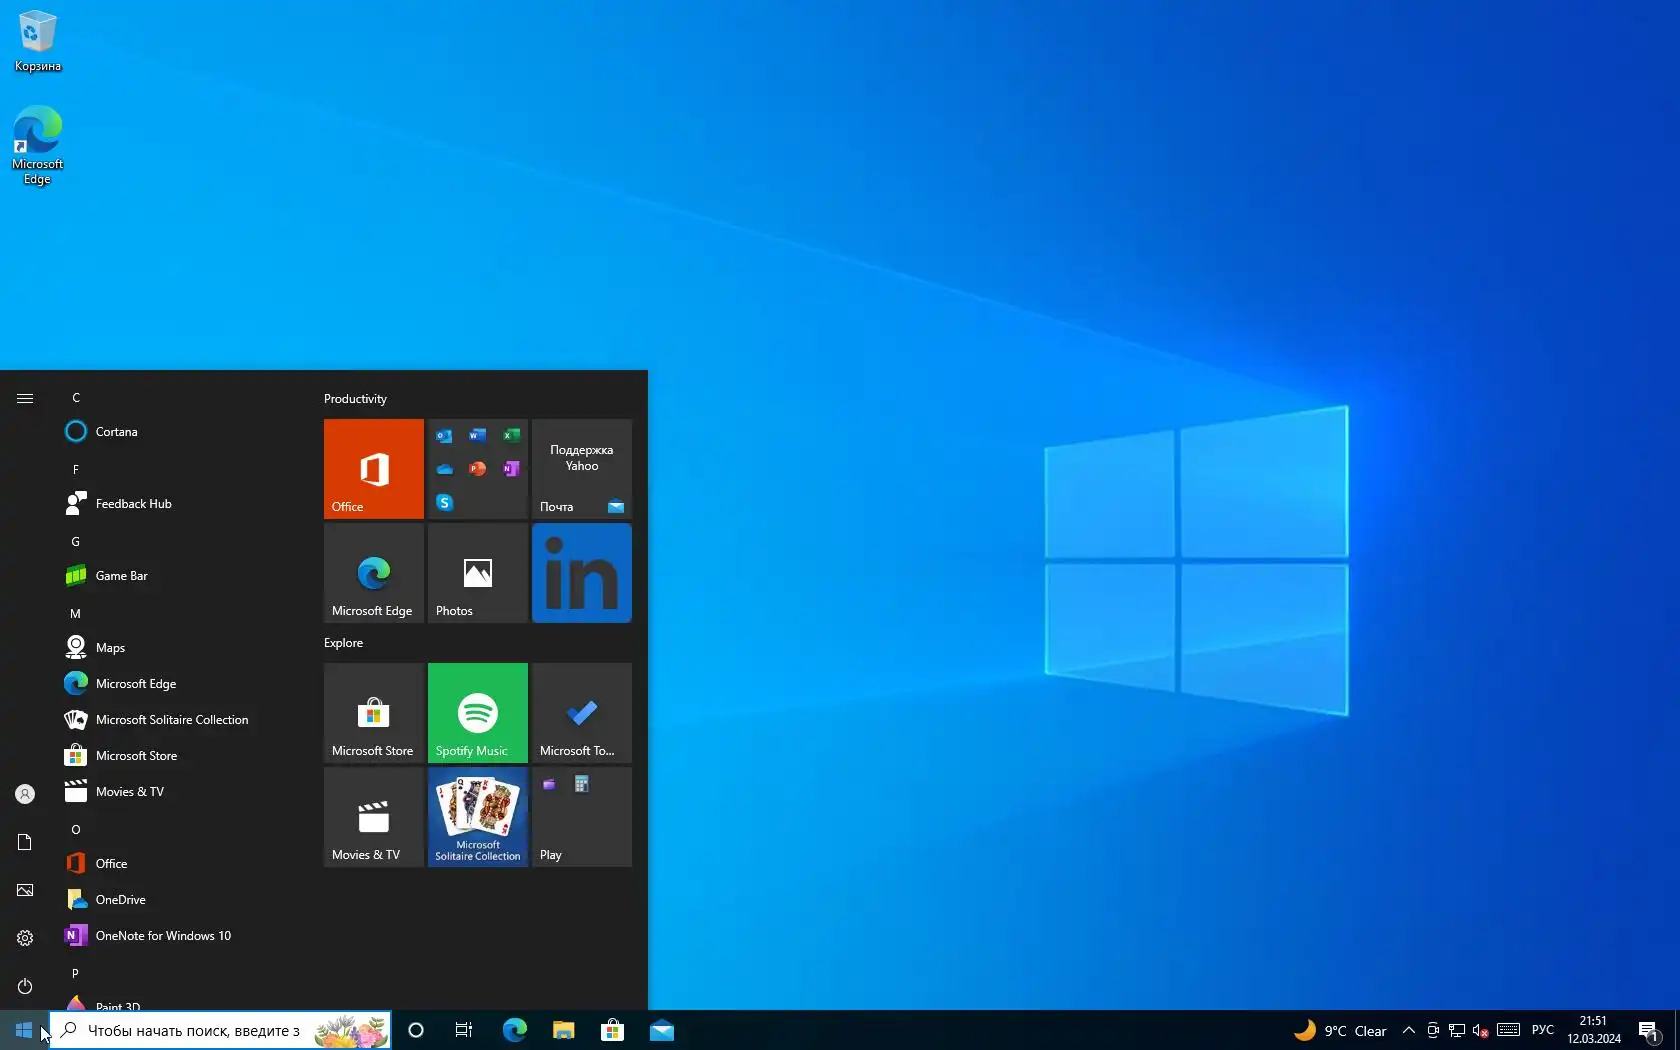Open the touch keyboard tray icon
Screen dimensions: 1680x1050
1509,1030
